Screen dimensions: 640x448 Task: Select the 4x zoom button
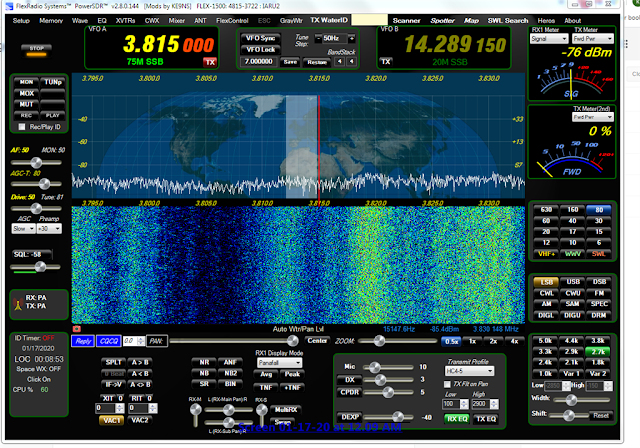[x=514, y=341]
